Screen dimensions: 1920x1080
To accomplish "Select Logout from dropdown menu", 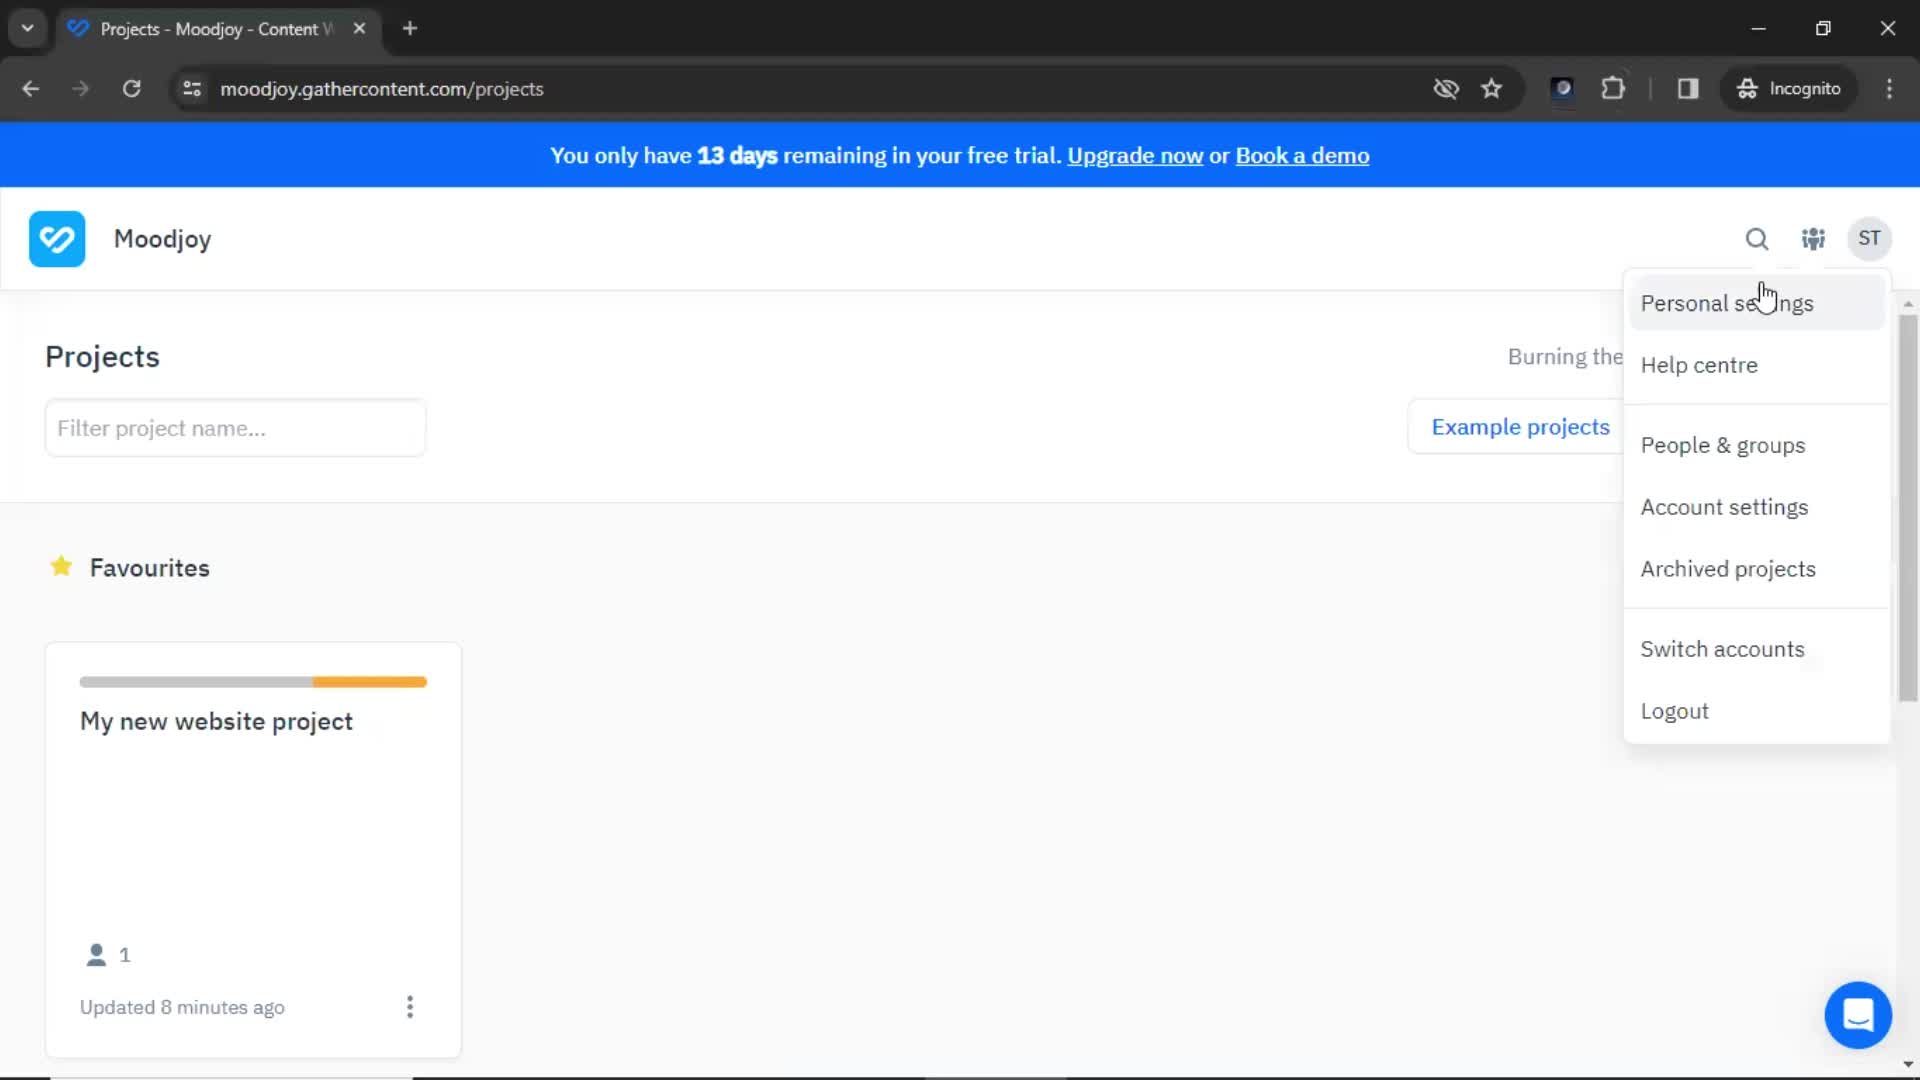I will pyautogui.click(x=1675, y=709).
